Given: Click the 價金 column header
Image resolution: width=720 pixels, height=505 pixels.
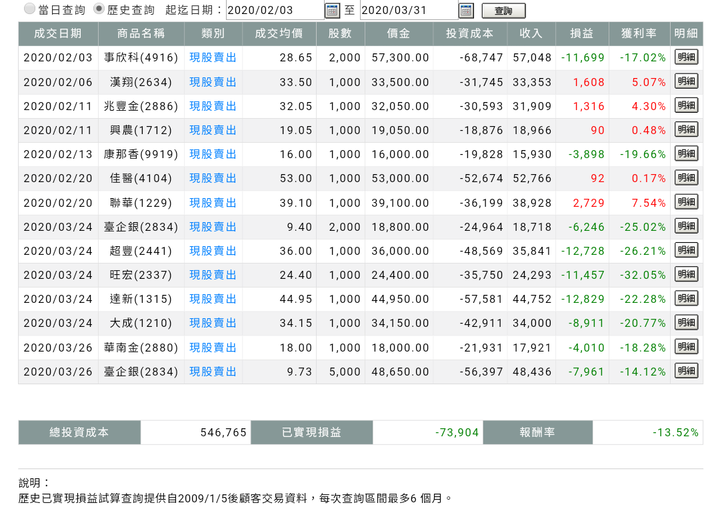Looking at the screenshot, I should 399,34.
